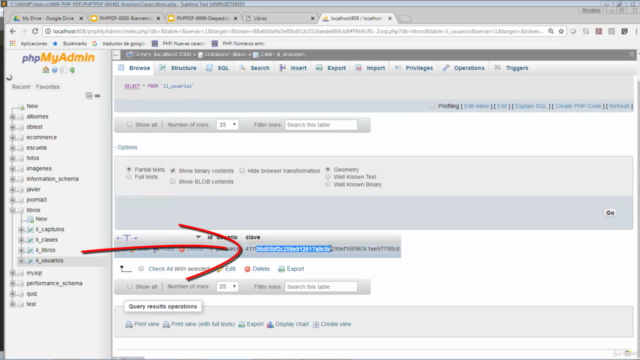Screen dimensions: 640x360
Task: Check the bottom Show all checkbox
Action: point(129,287)
